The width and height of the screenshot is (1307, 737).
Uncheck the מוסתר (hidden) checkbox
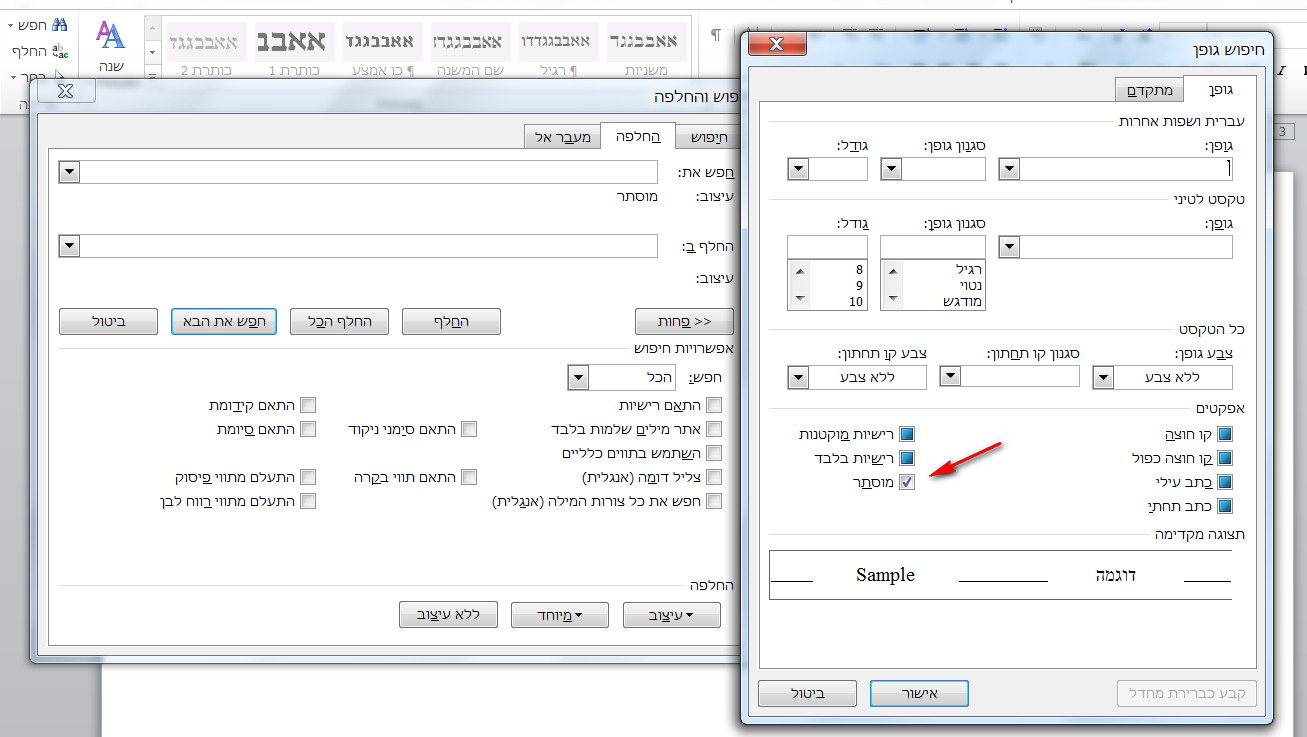pyautogui.click(x=907, y=482)
